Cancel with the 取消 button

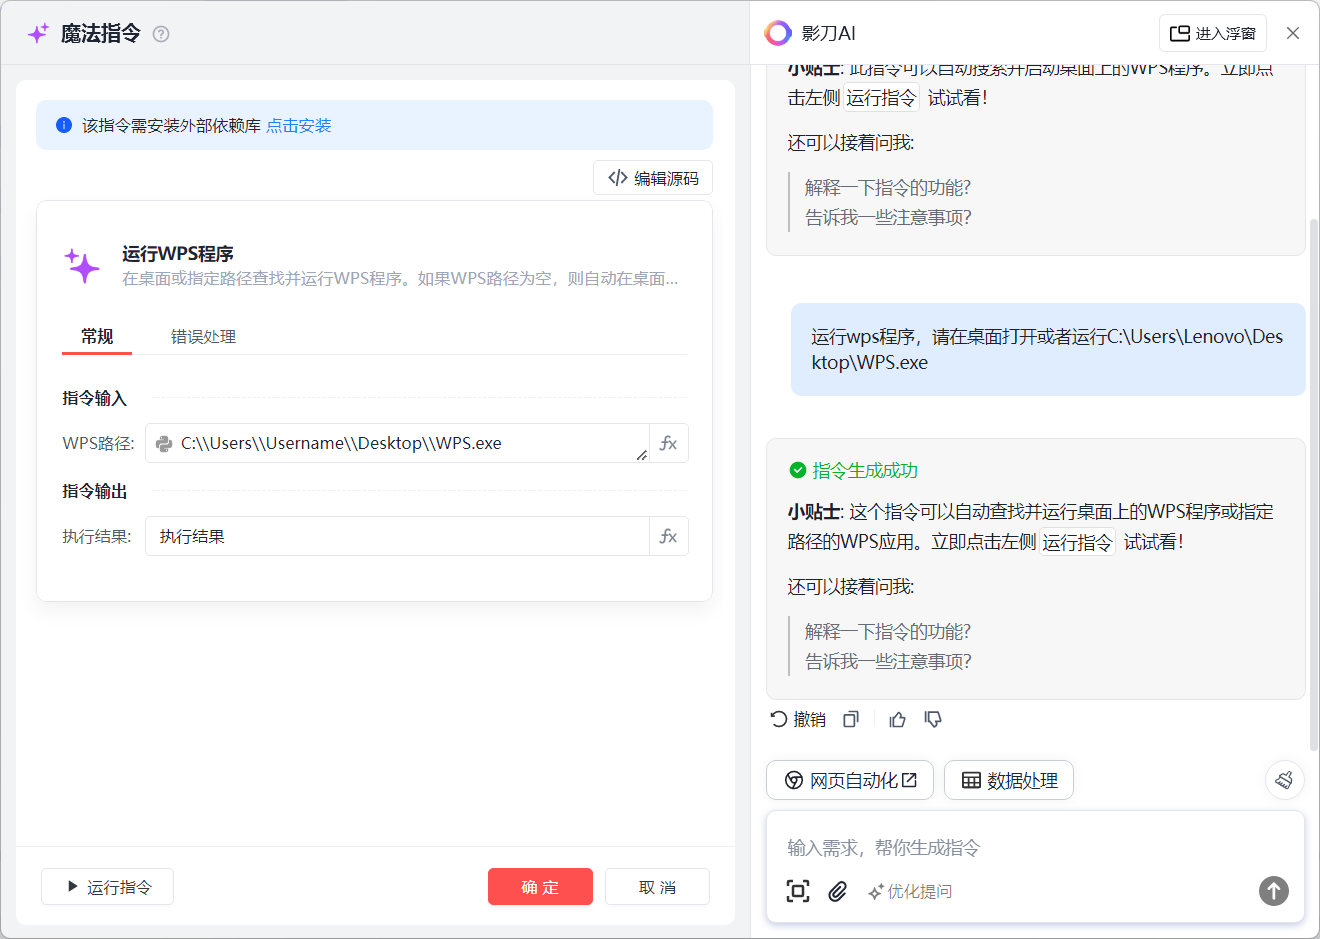point(657,887)
